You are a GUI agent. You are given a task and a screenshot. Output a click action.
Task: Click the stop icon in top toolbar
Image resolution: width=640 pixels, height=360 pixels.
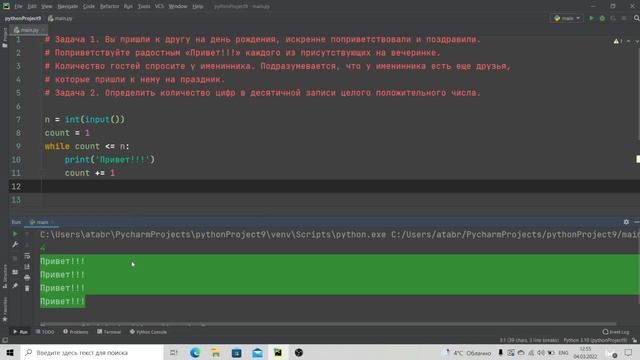624,18
